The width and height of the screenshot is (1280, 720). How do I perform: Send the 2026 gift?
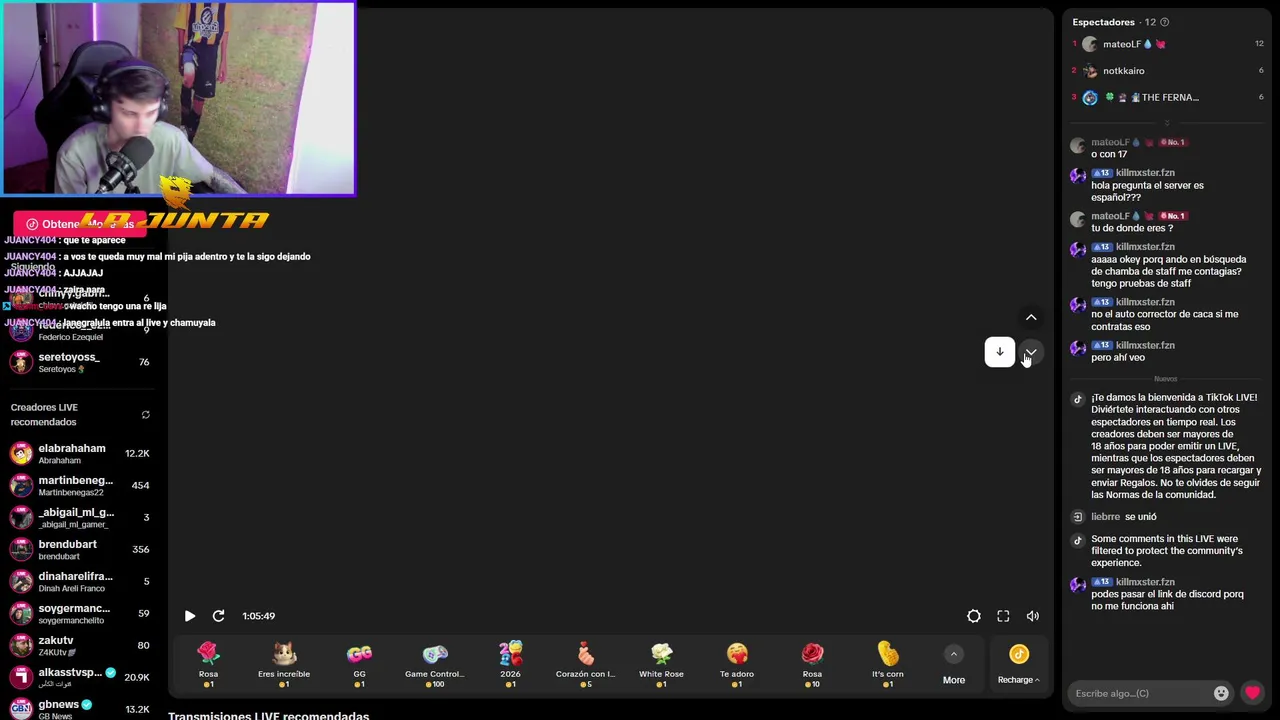tap(510, 665)
